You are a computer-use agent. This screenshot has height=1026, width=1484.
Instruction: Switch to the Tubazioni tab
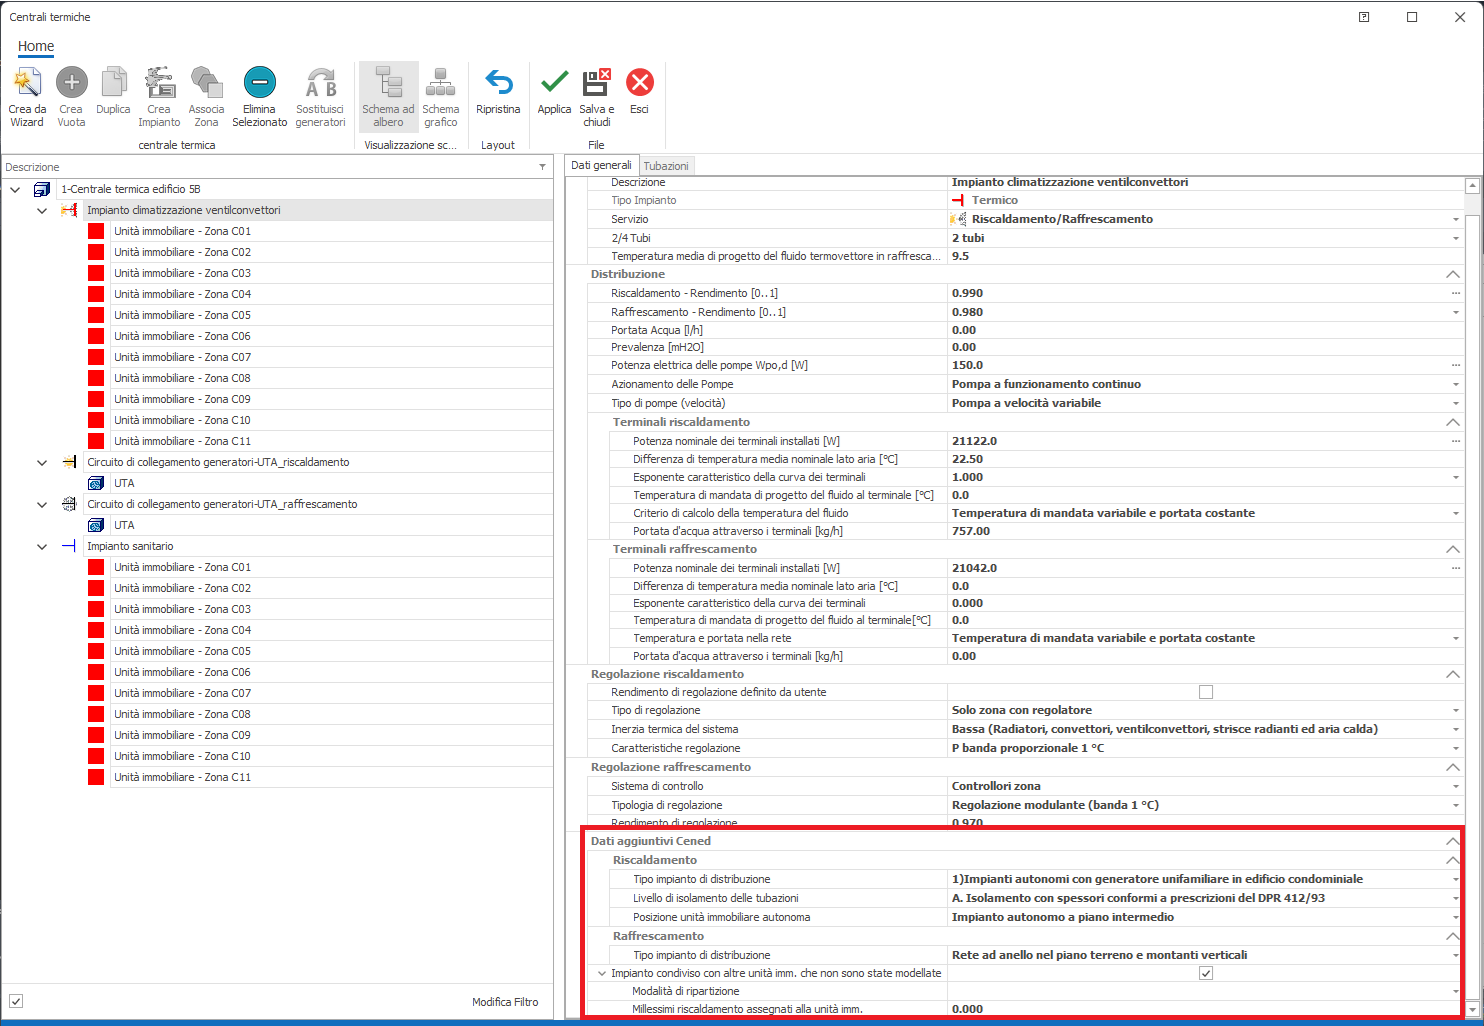[x=666, y=166]
